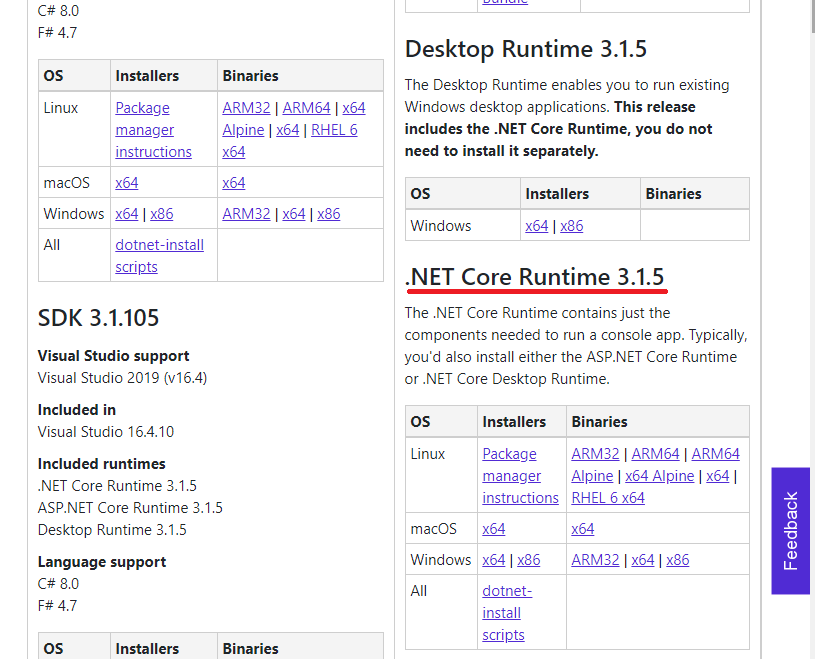
Task: Download Linux ARM32 binary under .NET Core Runtime 3.1.5
Action: click(595, 454)
